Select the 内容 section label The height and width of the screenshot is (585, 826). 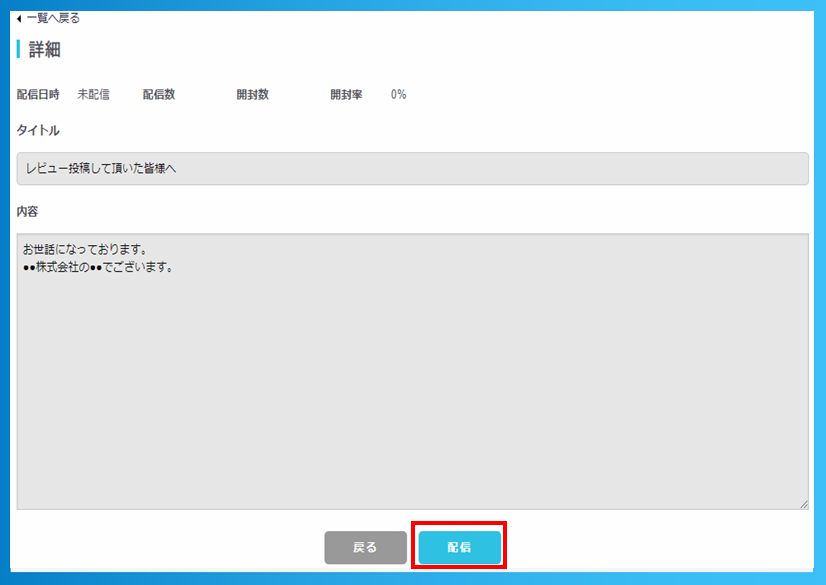click(x=25, y=211)
